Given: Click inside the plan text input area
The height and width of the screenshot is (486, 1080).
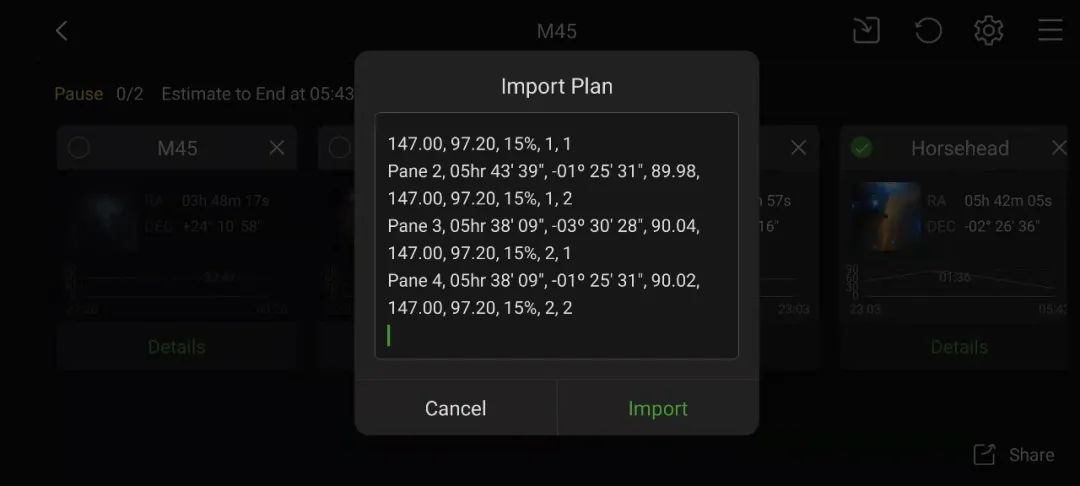Looking at the screenshot, I should tap(556, 235).
